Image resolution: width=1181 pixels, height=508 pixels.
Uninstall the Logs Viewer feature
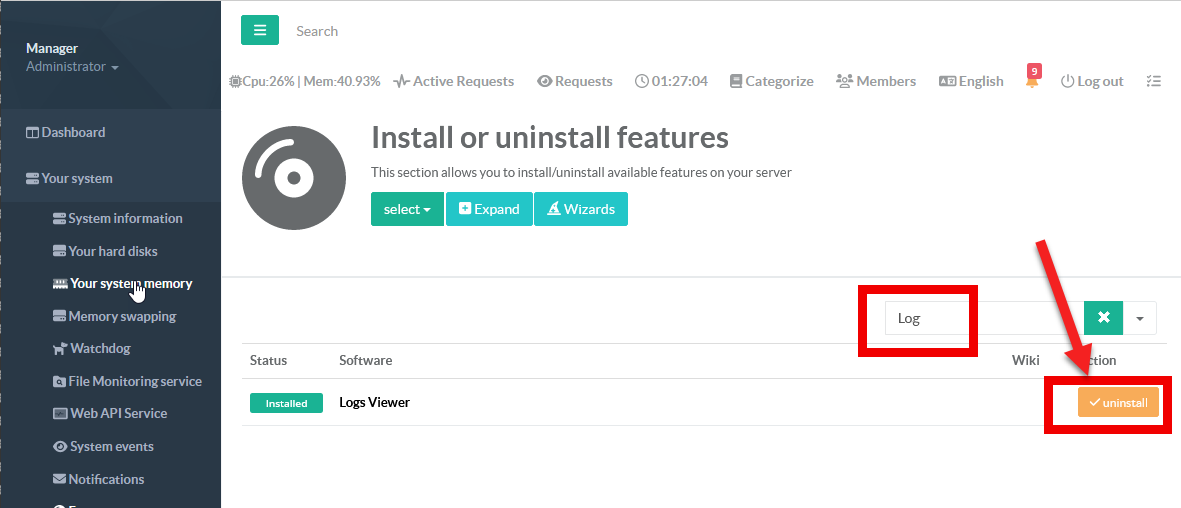[x=1118, y=402]
